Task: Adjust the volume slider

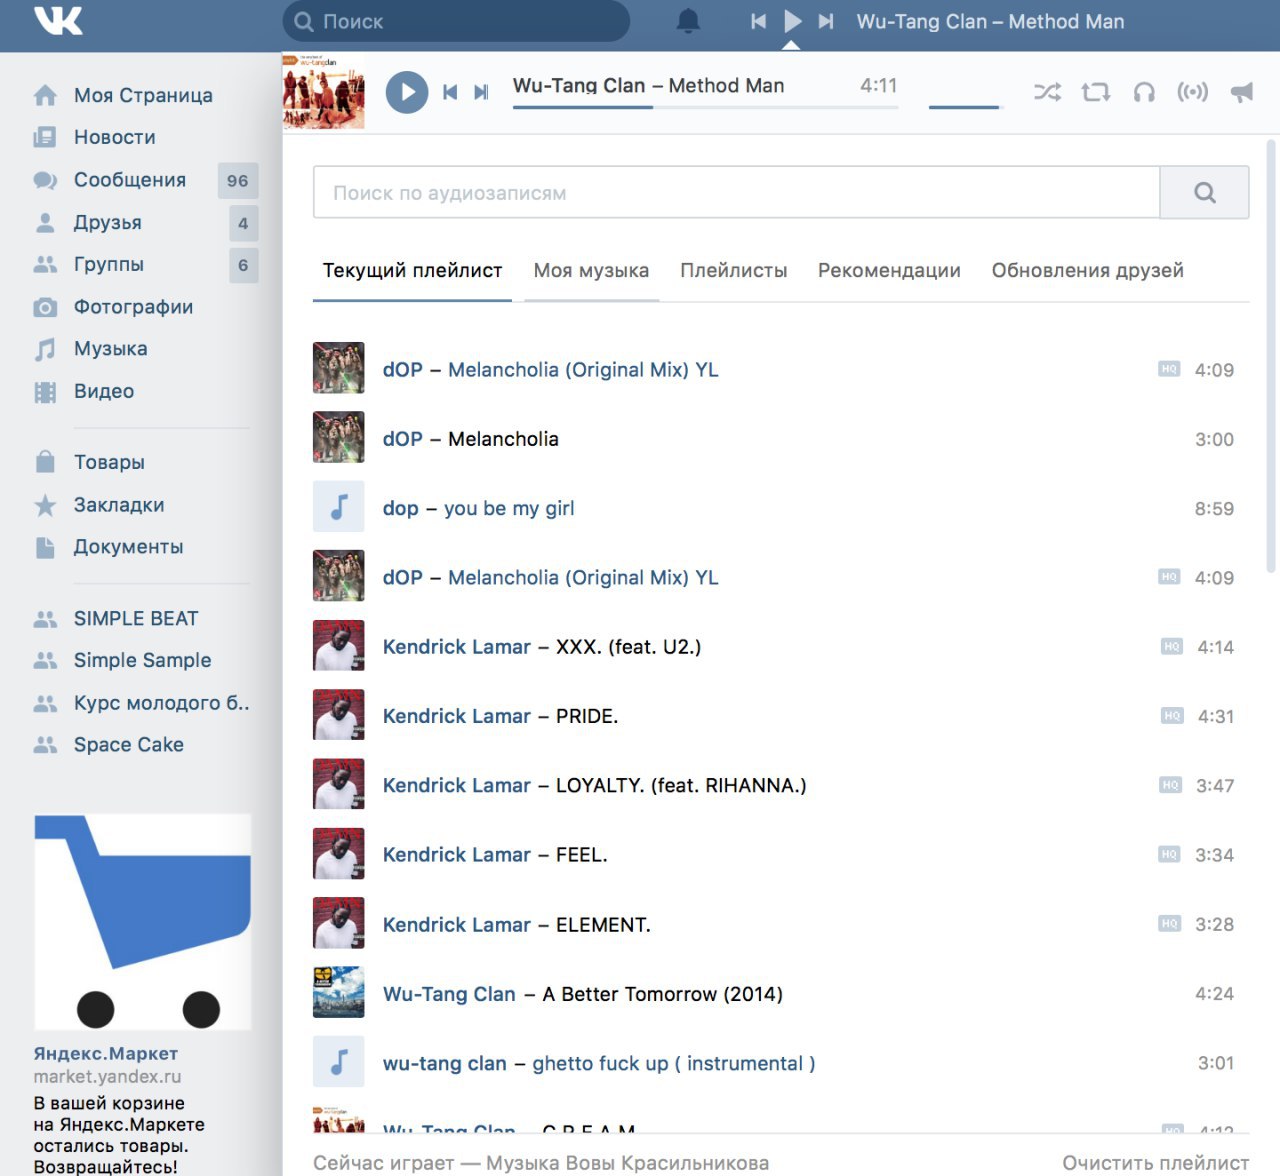Action: point(965,106)
